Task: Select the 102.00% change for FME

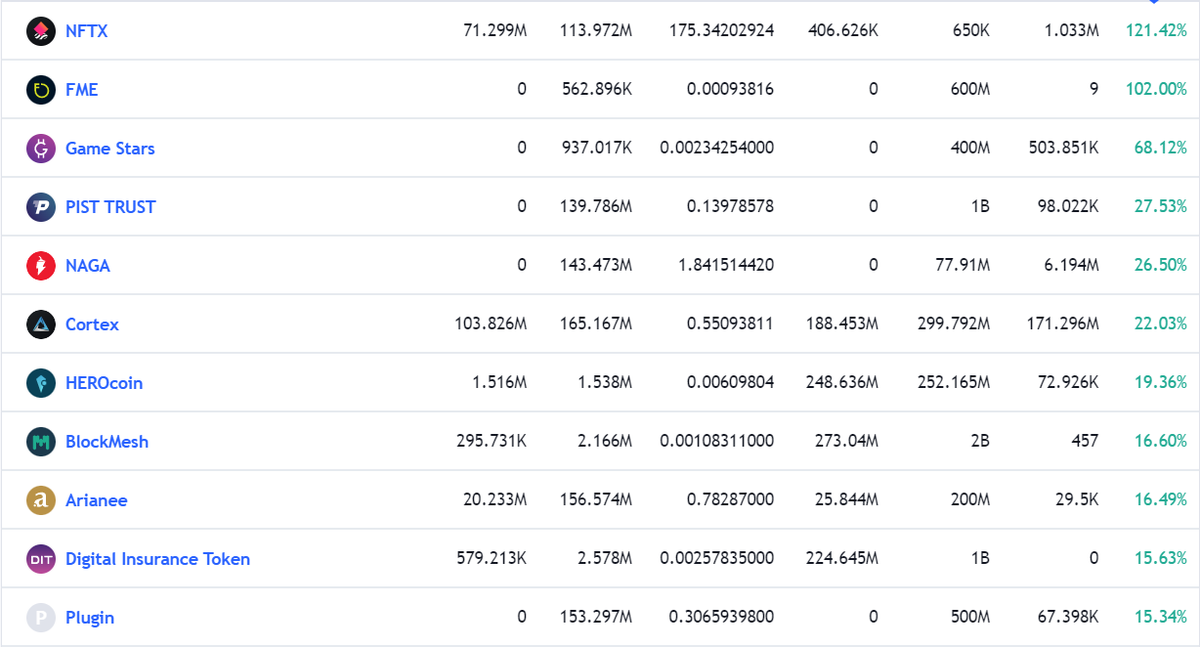Action: pos(1156,90)
